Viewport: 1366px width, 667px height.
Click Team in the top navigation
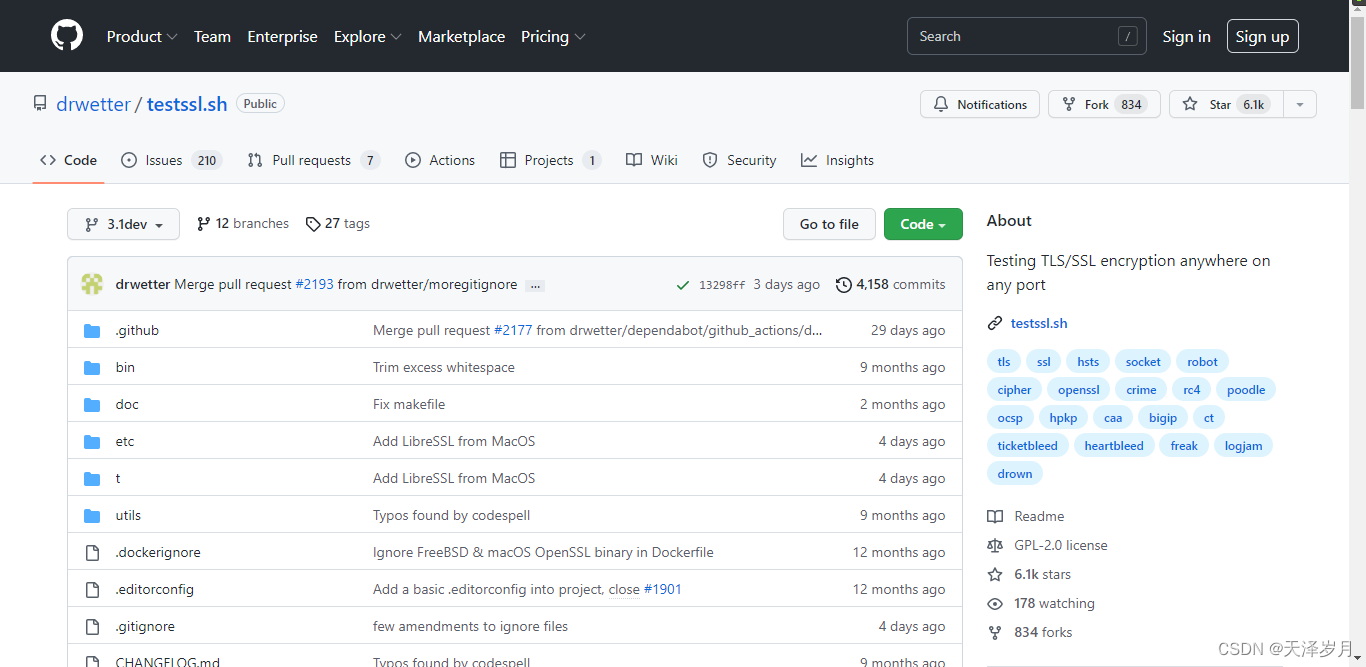212,36
